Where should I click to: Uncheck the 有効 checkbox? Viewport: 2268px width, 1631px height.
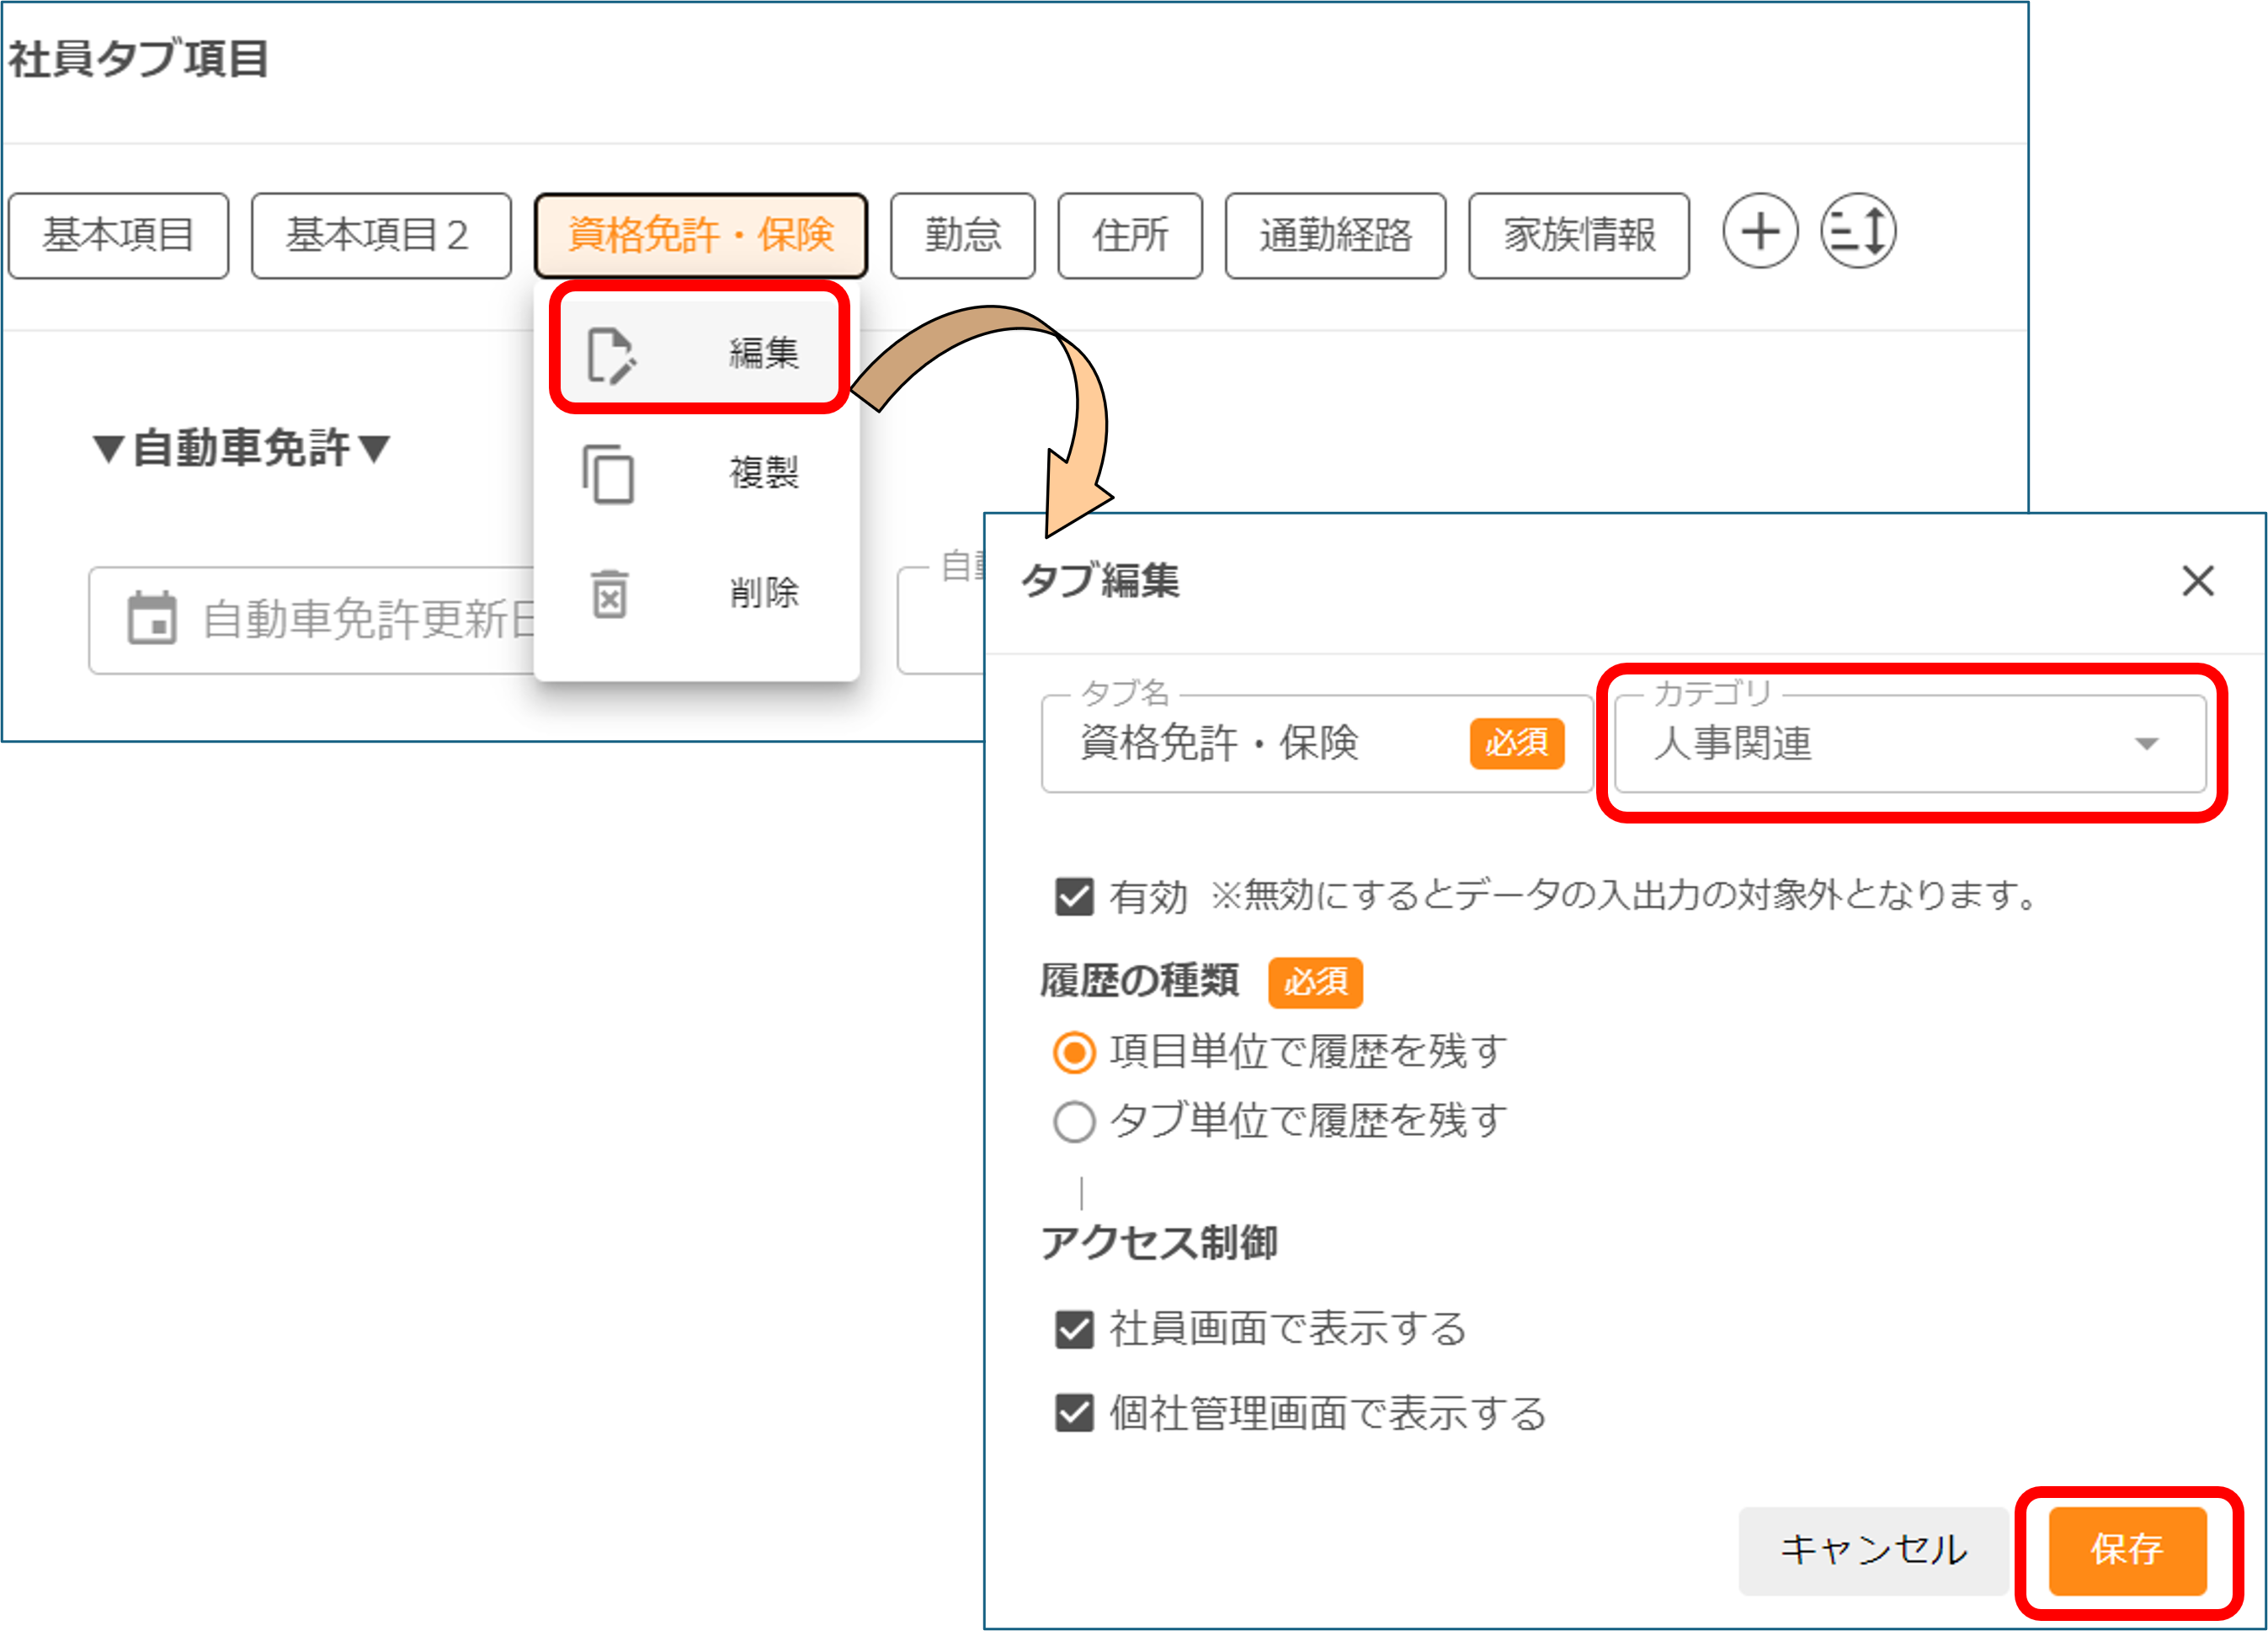[x=1073, y=898]
